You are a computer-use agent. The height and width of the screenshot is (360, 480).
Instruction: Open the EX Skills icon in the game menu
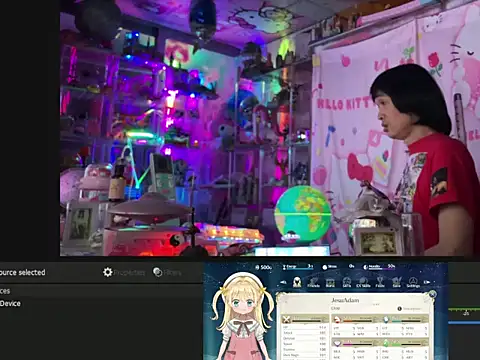click(363, 282)
